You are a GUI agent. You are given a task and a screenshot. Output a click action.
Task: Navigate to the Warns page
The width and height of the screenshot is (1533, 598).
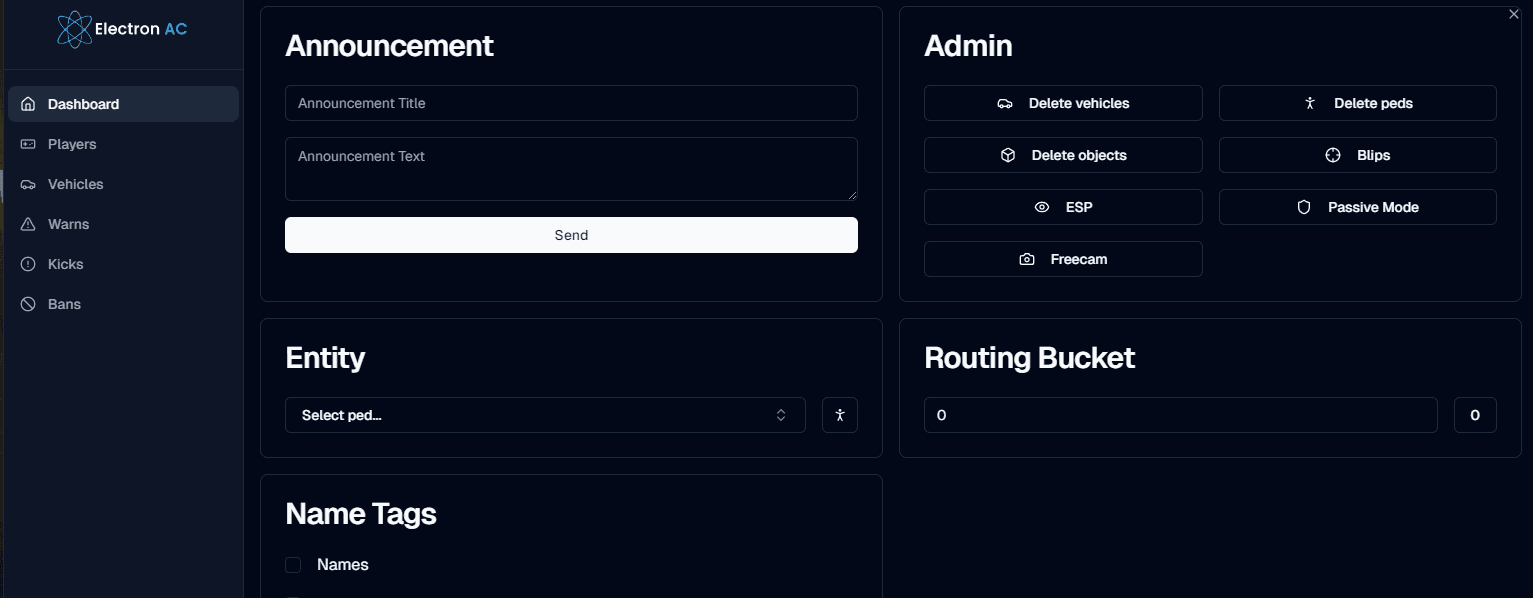pyautogui.click(x=68, y=224)
